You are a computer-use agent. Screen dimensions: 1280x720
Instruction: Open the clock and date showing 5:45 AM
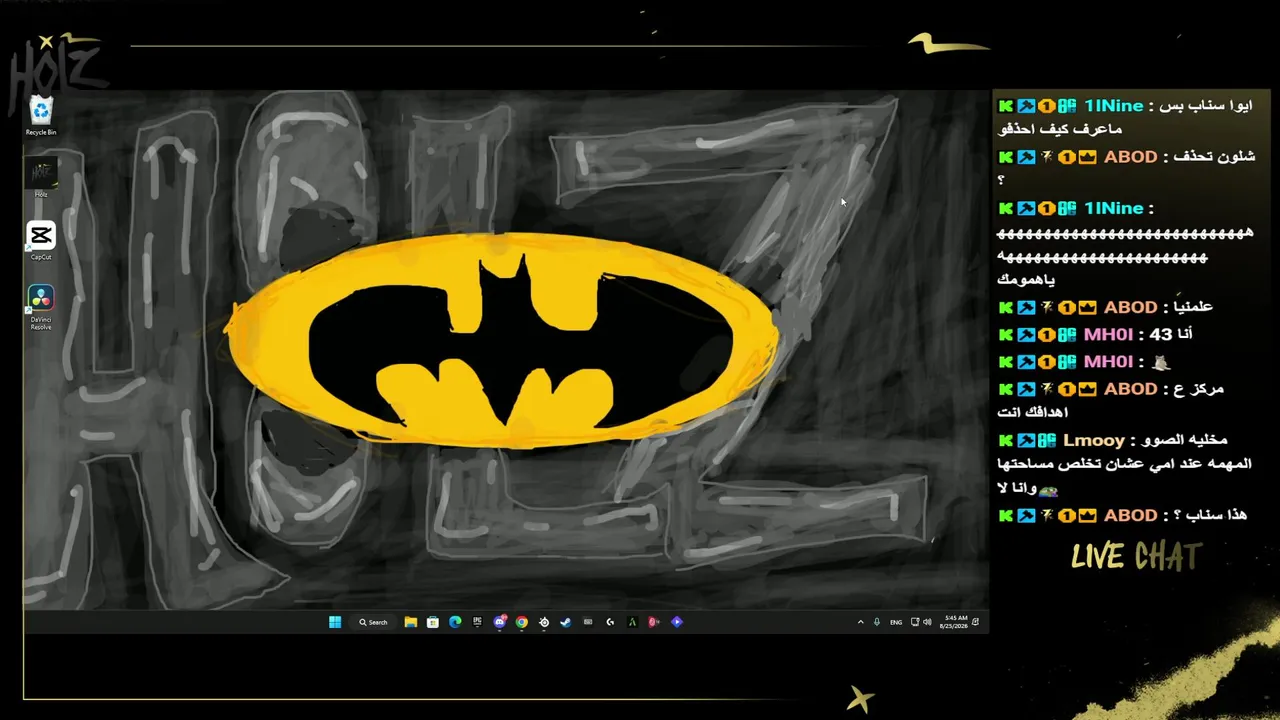[x=954, y=622]
